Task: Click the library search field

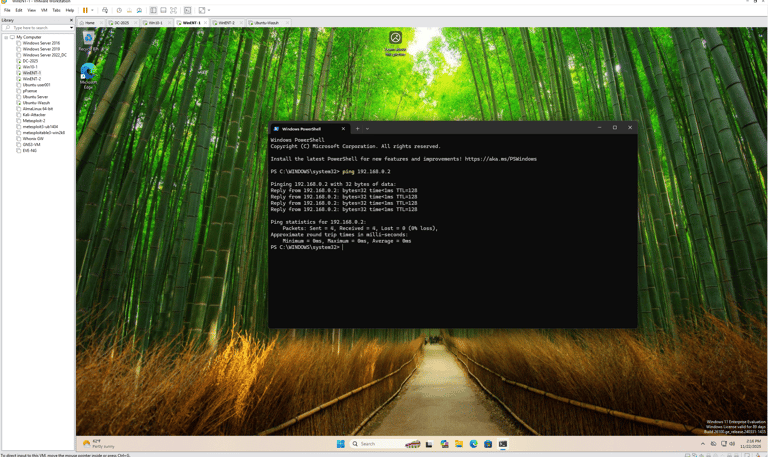Action: pyautogui.click(x=37, y=28)
